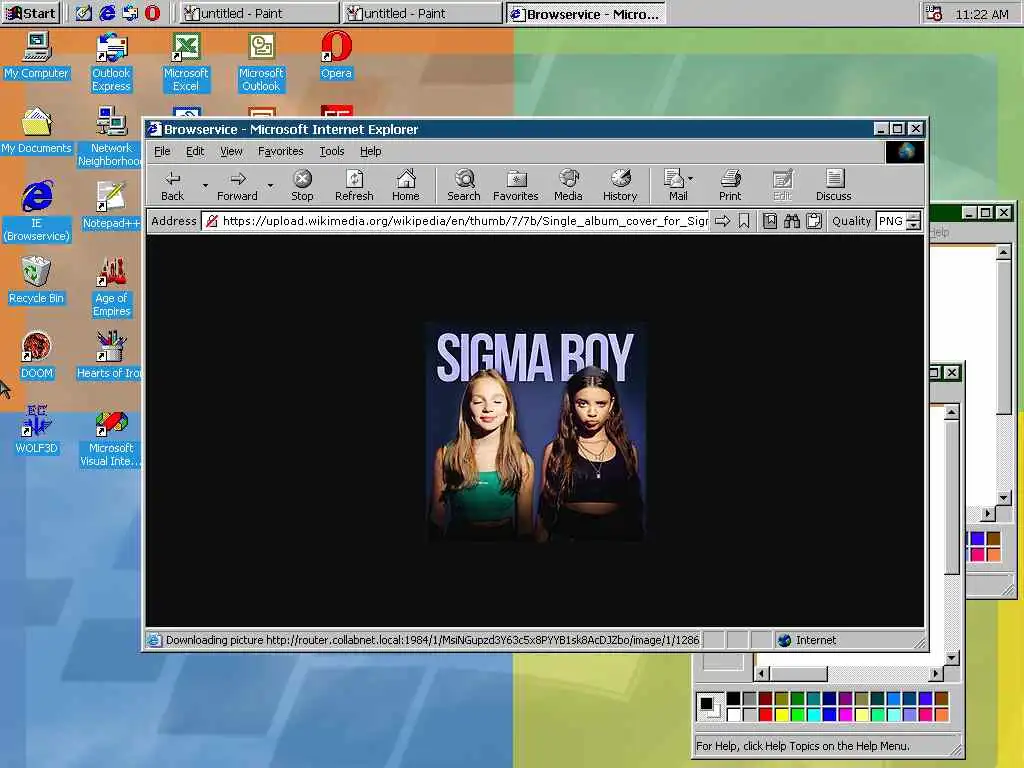The height and width of the screenshot is (768, 1024).
Task: Pick the black swatch in the Paint palette
Action: (733, 699)
